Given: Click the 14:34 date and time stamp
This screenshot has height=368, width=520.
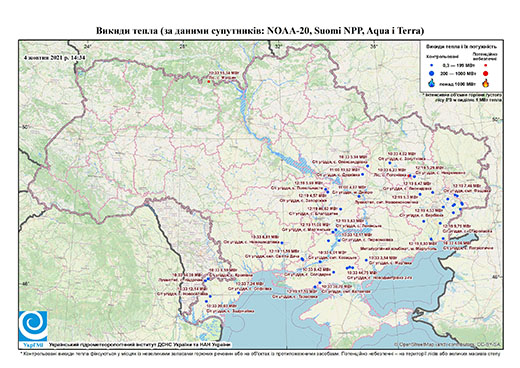Looking at the screenshot, I should 55,57.
